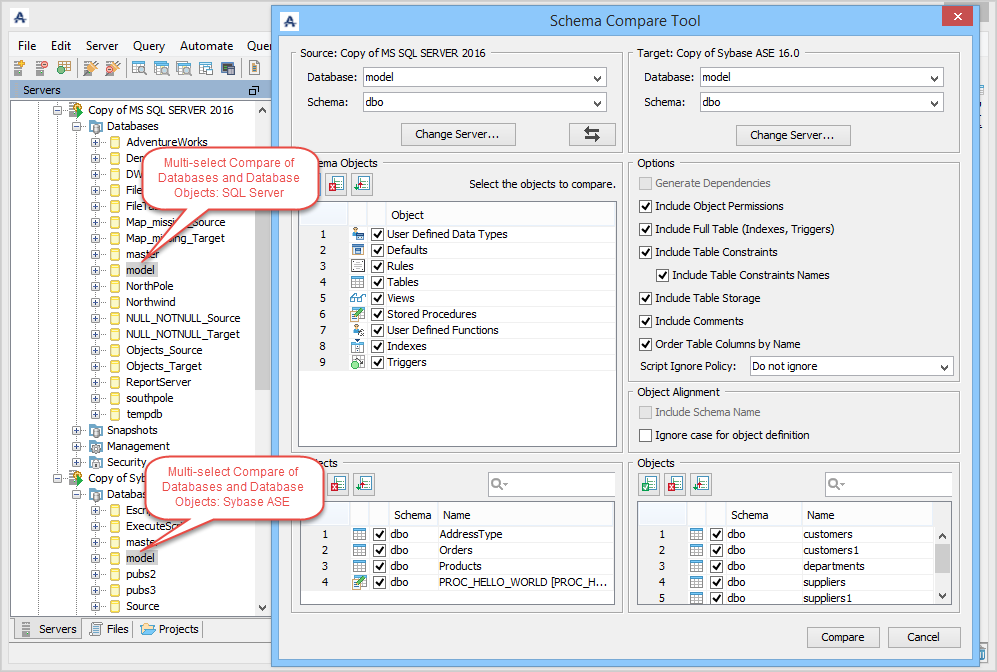Click target Change Server button
Image resolution: width=997 pixels, height=672 pixels.
[x=793, y=135]
